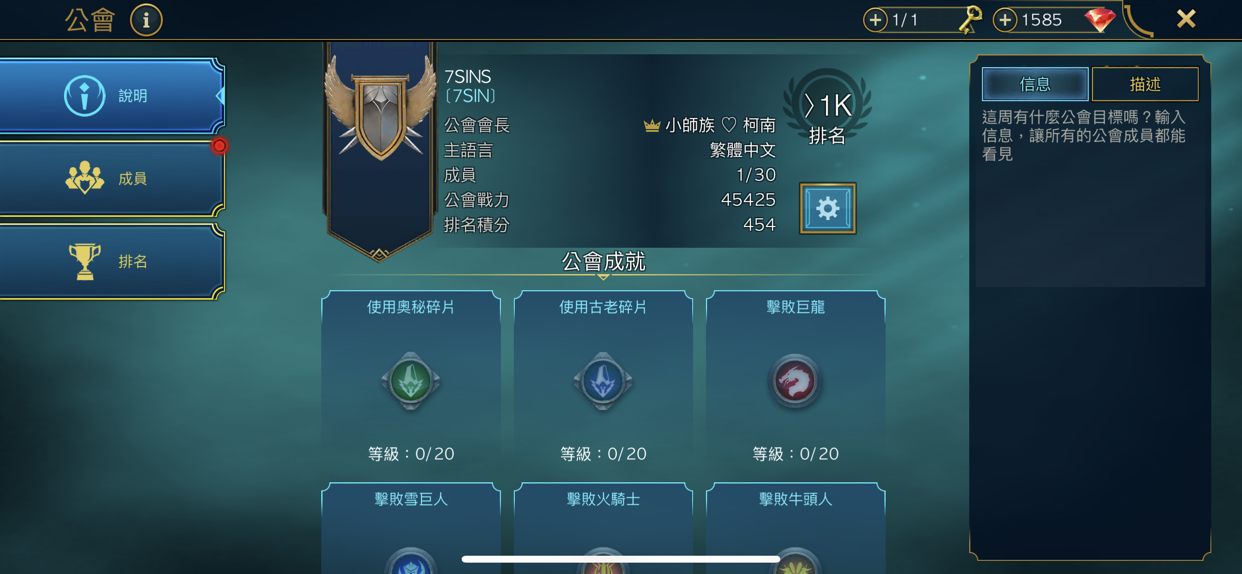1242x574 pixels.
Task: Add keys with plus icon
Action: point(875,20)
